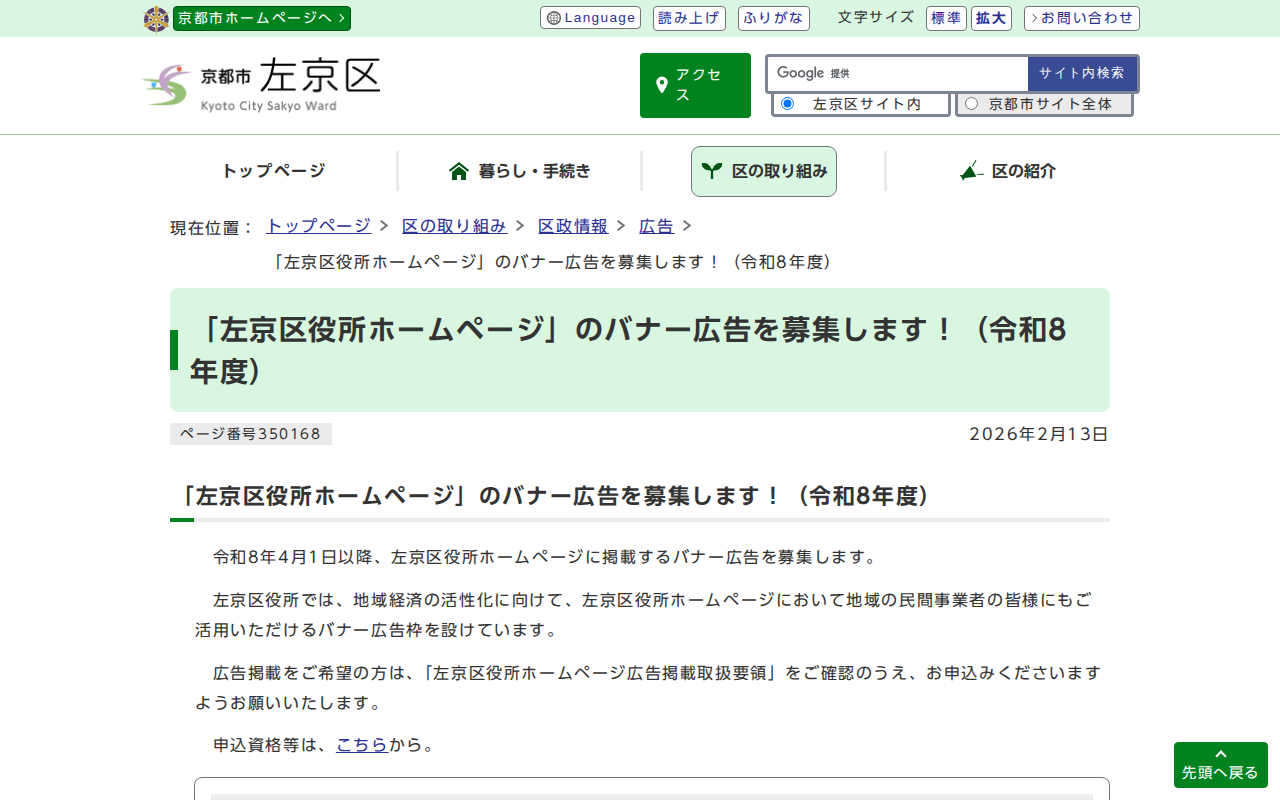Viewport: 1280px width, 800px height.
Task: Open the こちら link
Action: (x=361, y=744)
